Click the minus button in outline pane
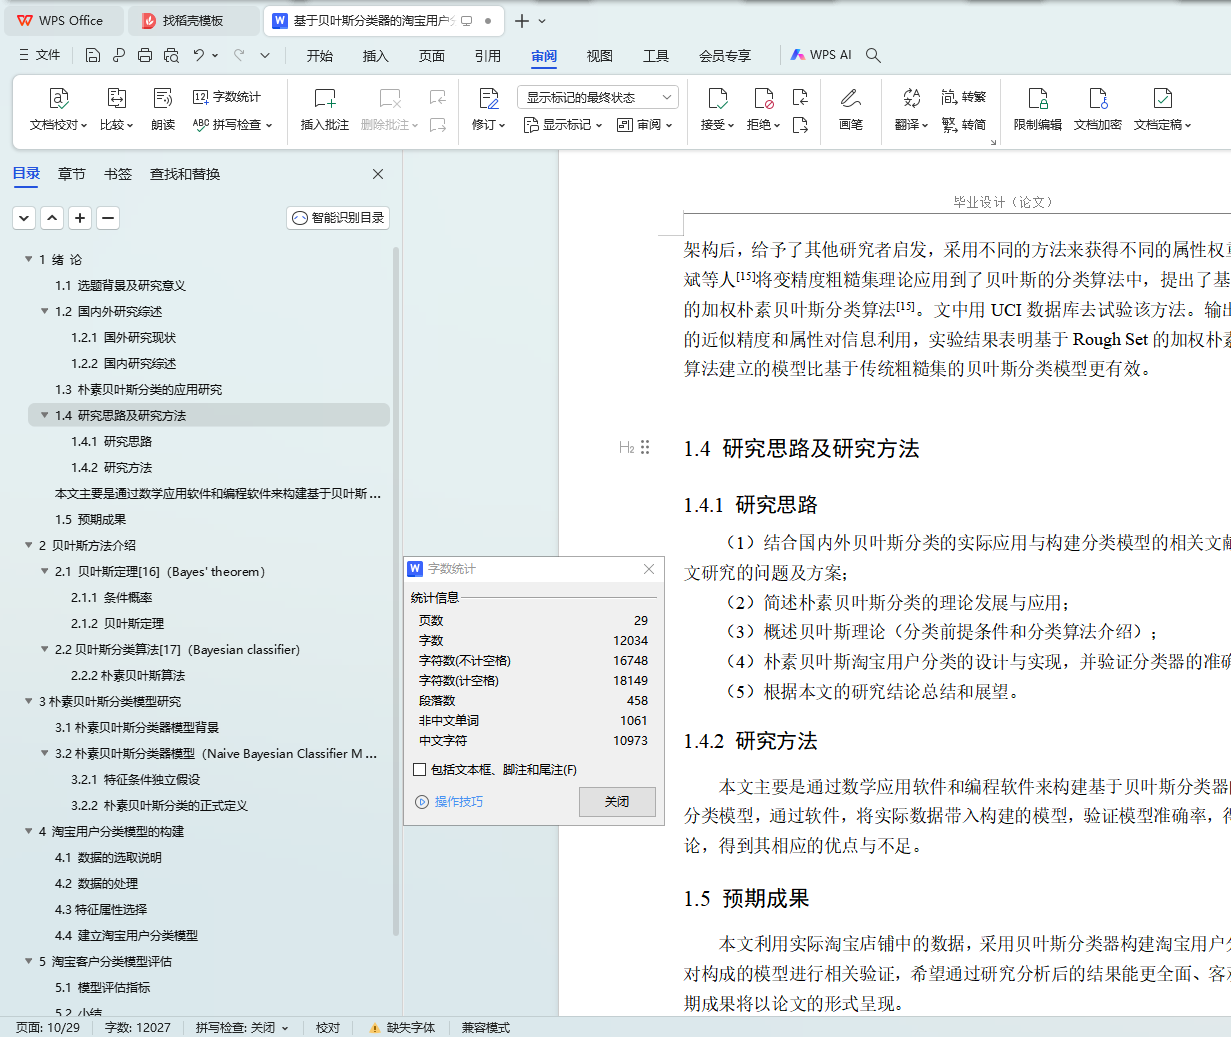The image size is (1231, 1037). click(x=109, y=218)
